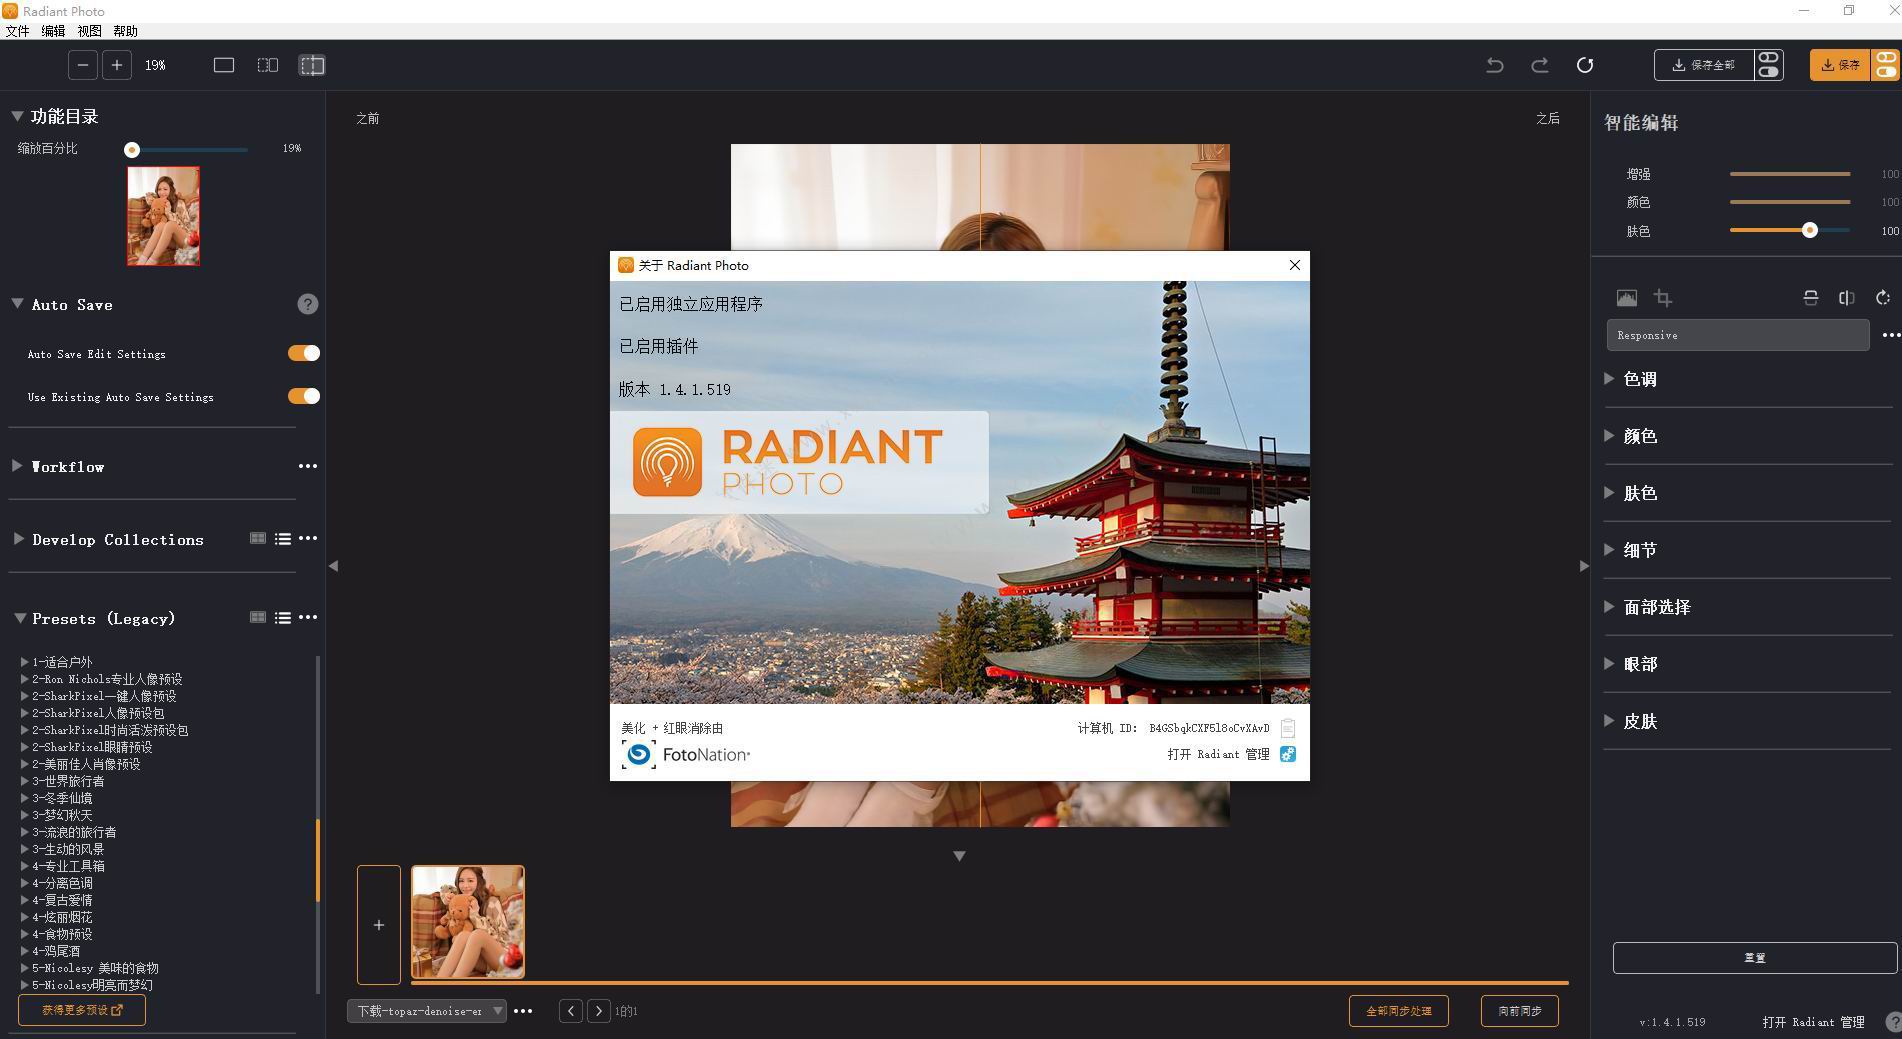Close the 关于 Radiant Photo dialog
Image resolution: width=1902 pixels, height=1039 pixels.
[1295, 265]
